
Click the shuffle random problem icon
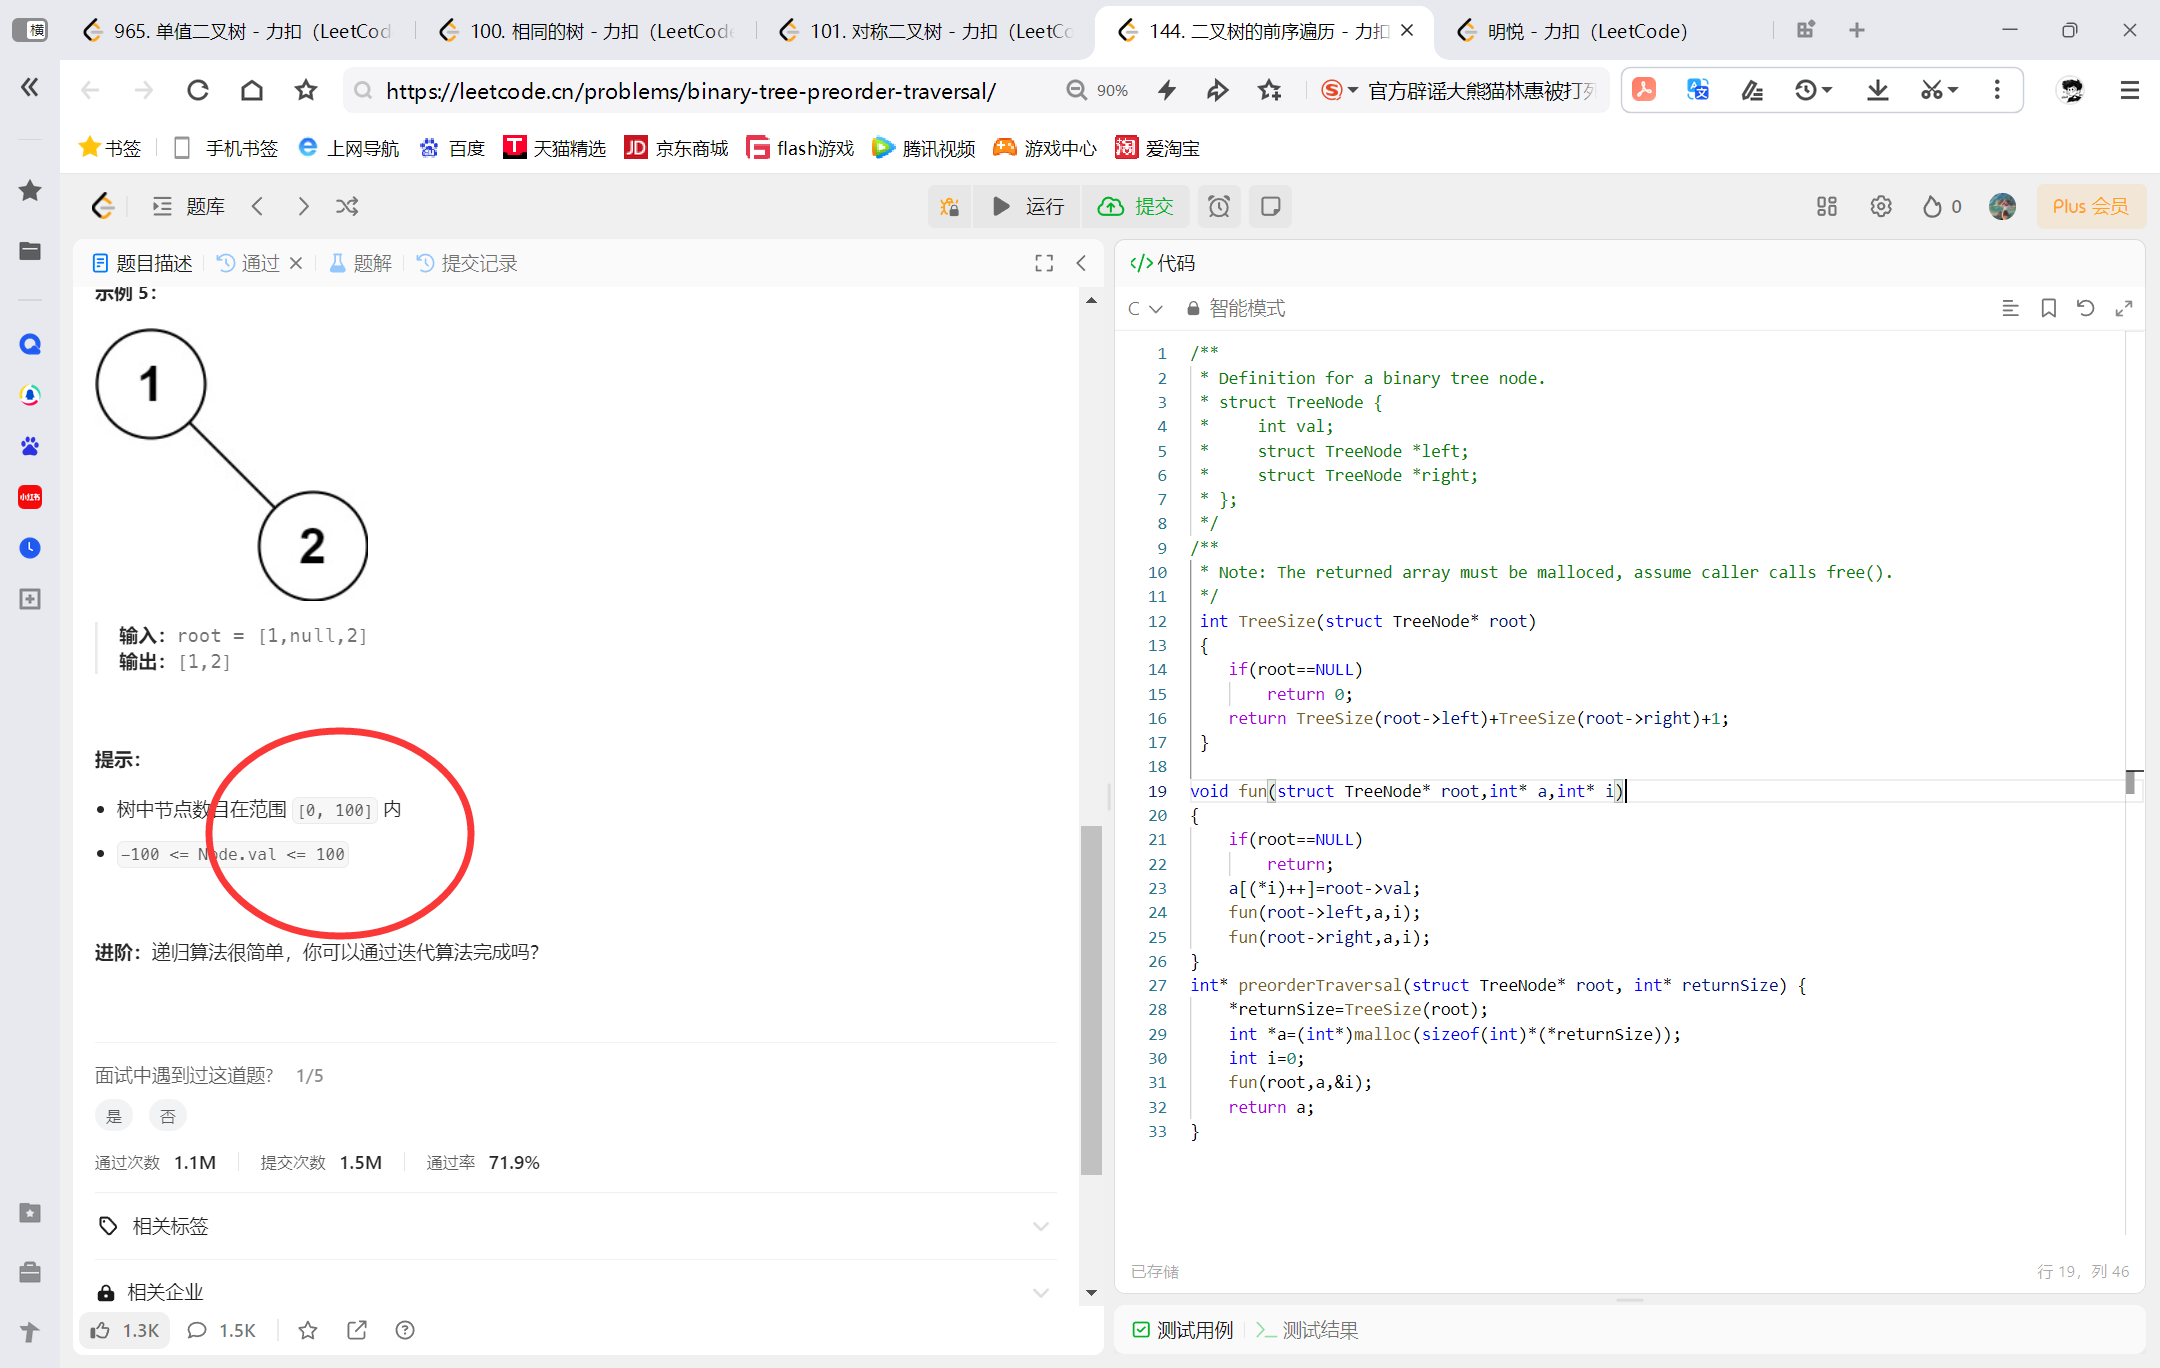347,207
